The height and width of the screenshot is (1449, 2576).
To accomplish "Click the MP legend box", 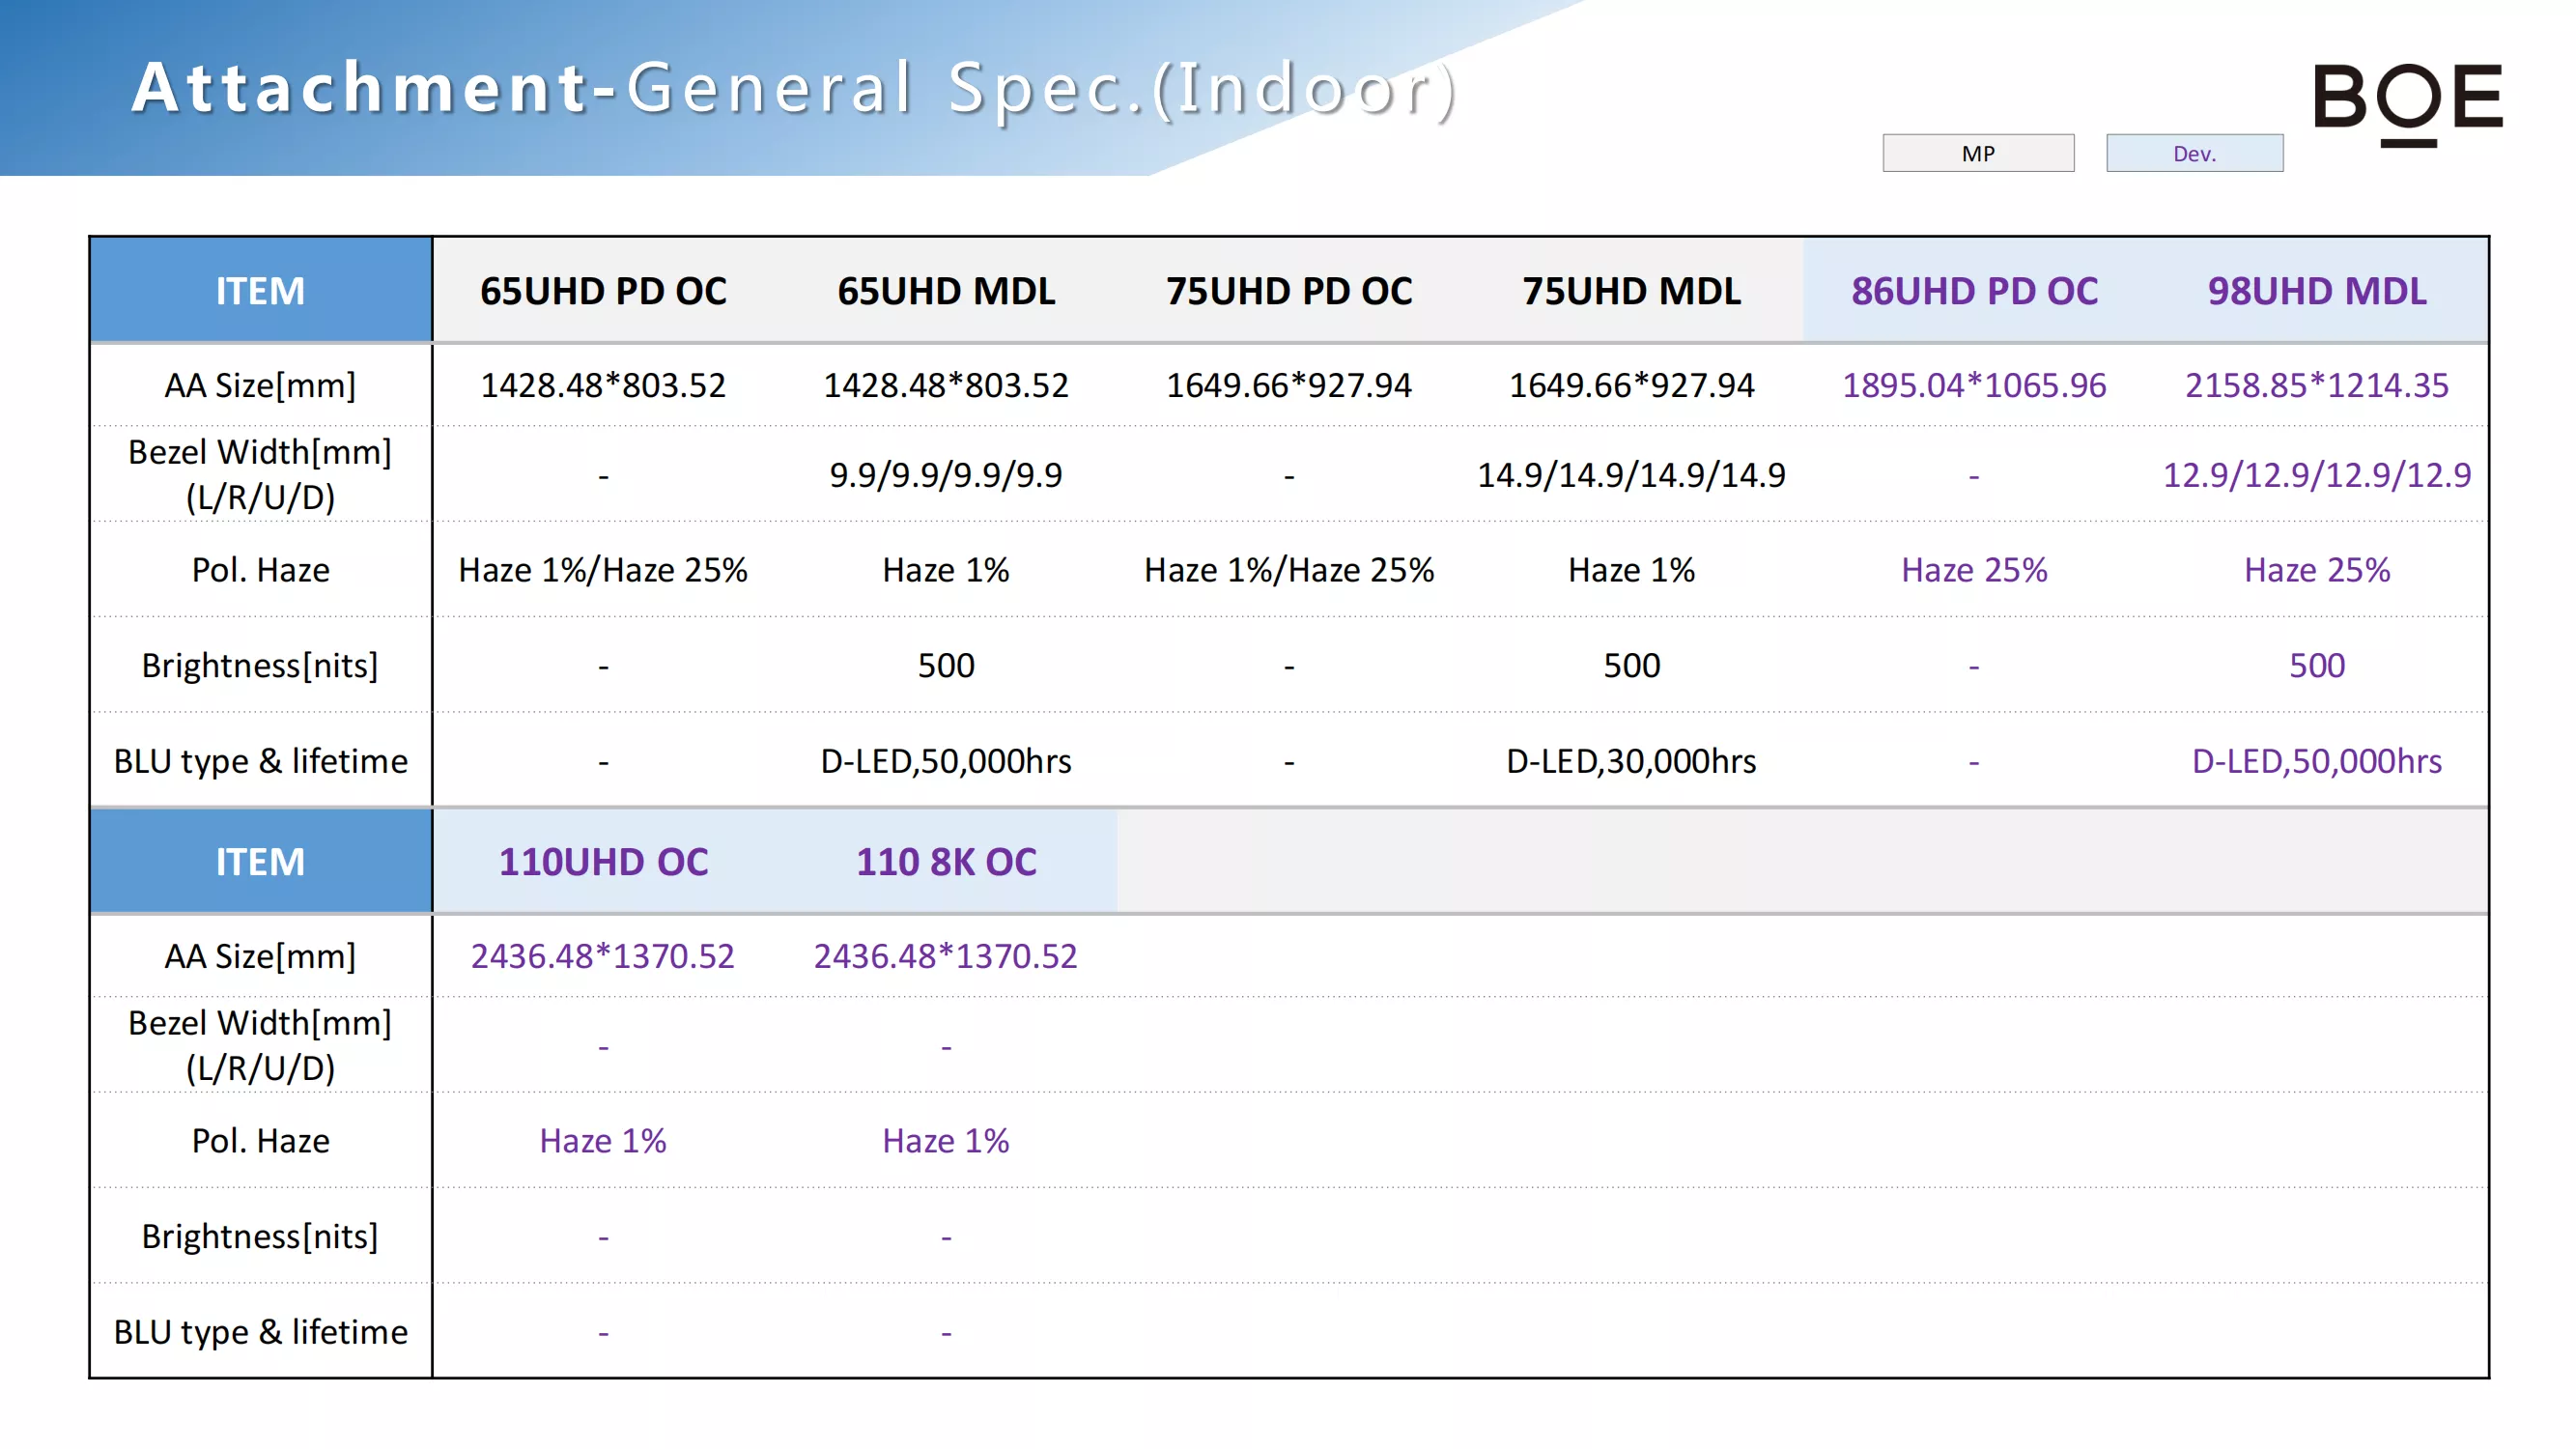I will (x=1977, y=153).
